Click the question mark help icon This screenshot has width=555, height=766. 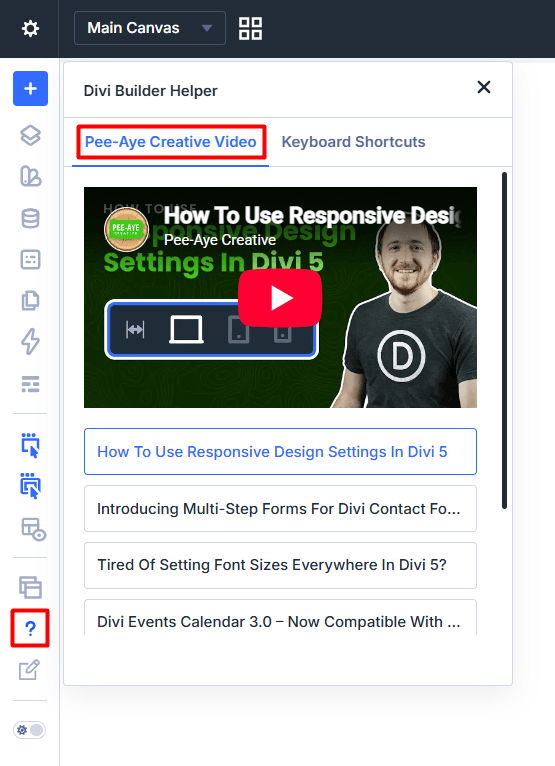coord(30,628)
